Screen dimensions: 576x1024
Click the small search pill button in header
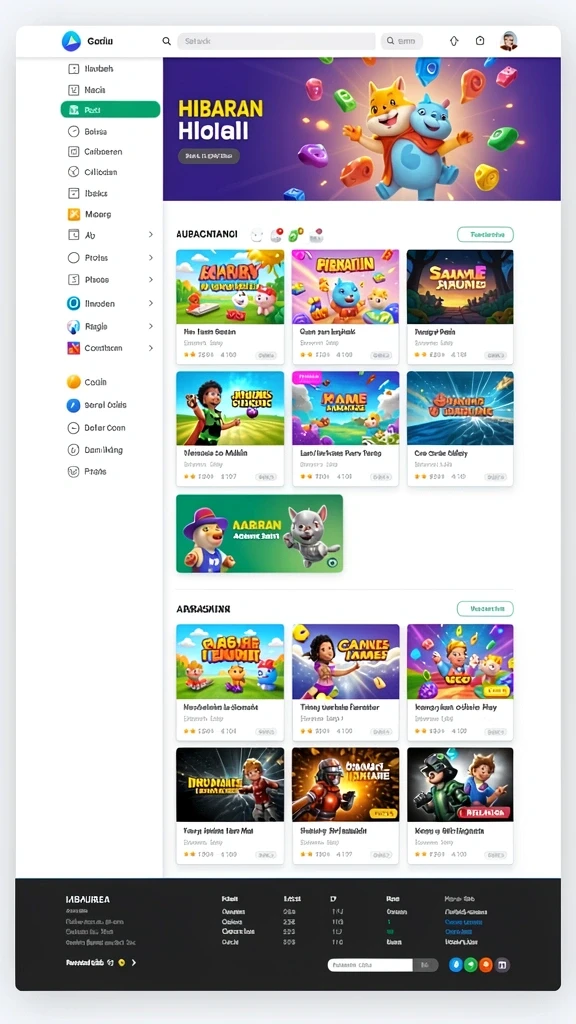coord(402,41)
